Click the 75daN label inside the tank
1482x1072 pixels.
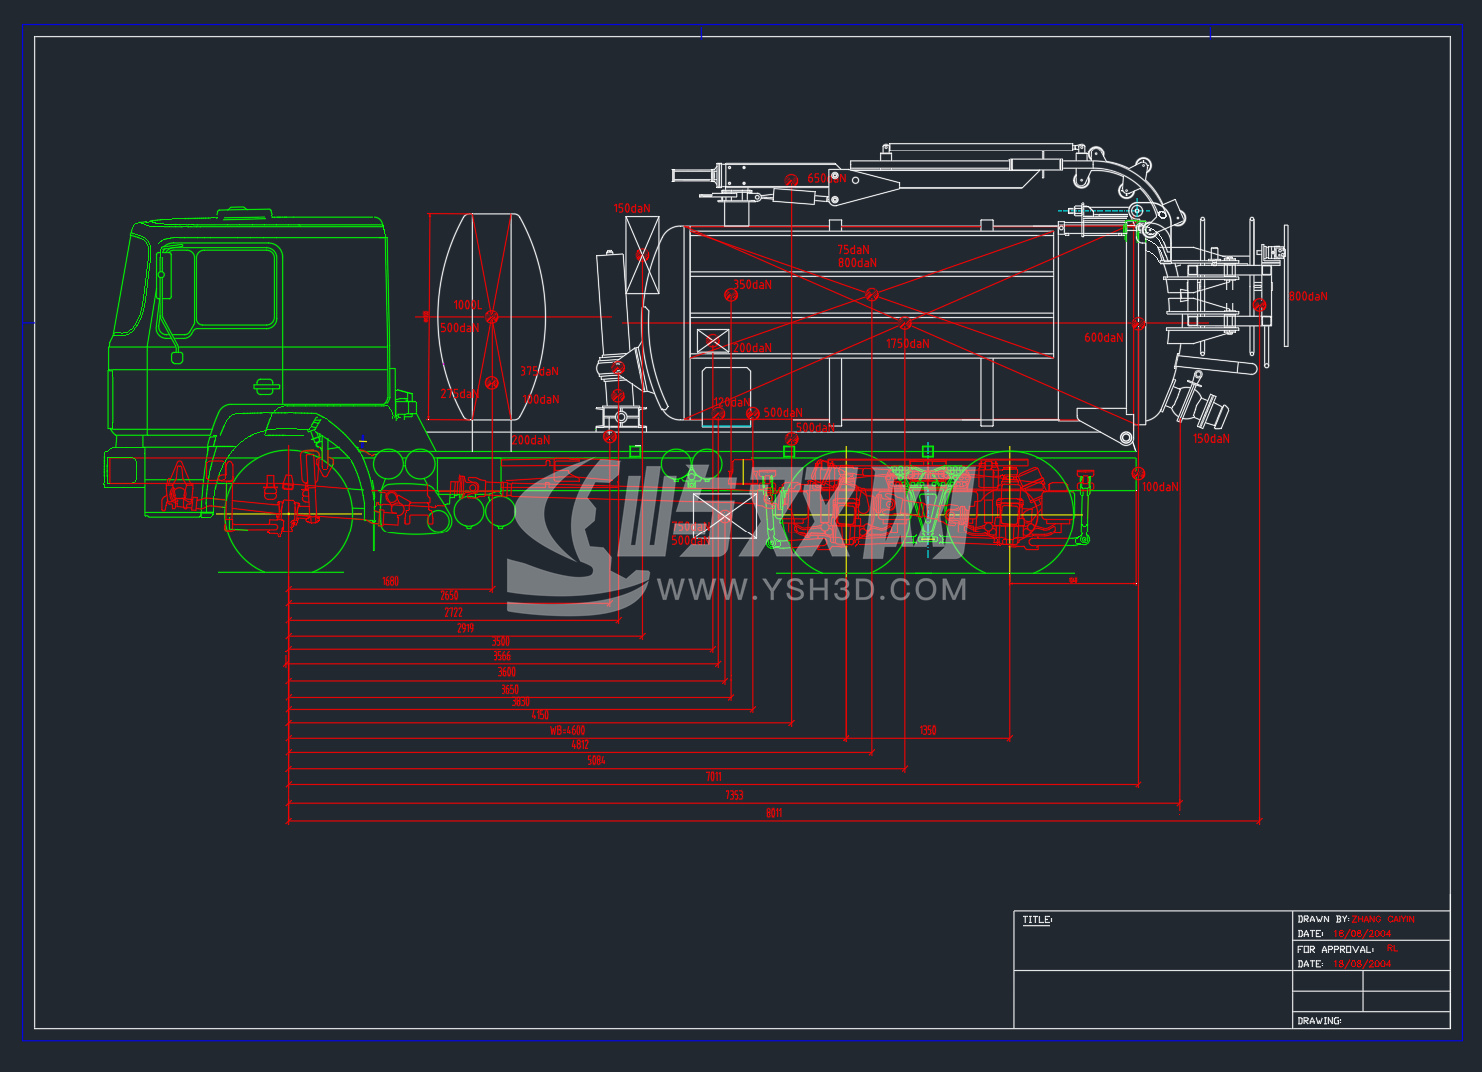(853, 250)
